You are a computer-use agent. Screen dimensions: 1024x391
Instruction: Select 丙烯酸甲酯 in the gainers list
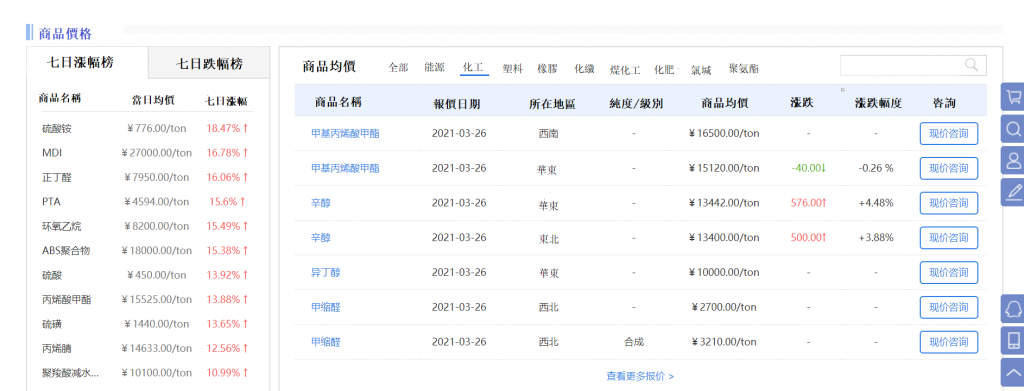(x=66, y=300)
